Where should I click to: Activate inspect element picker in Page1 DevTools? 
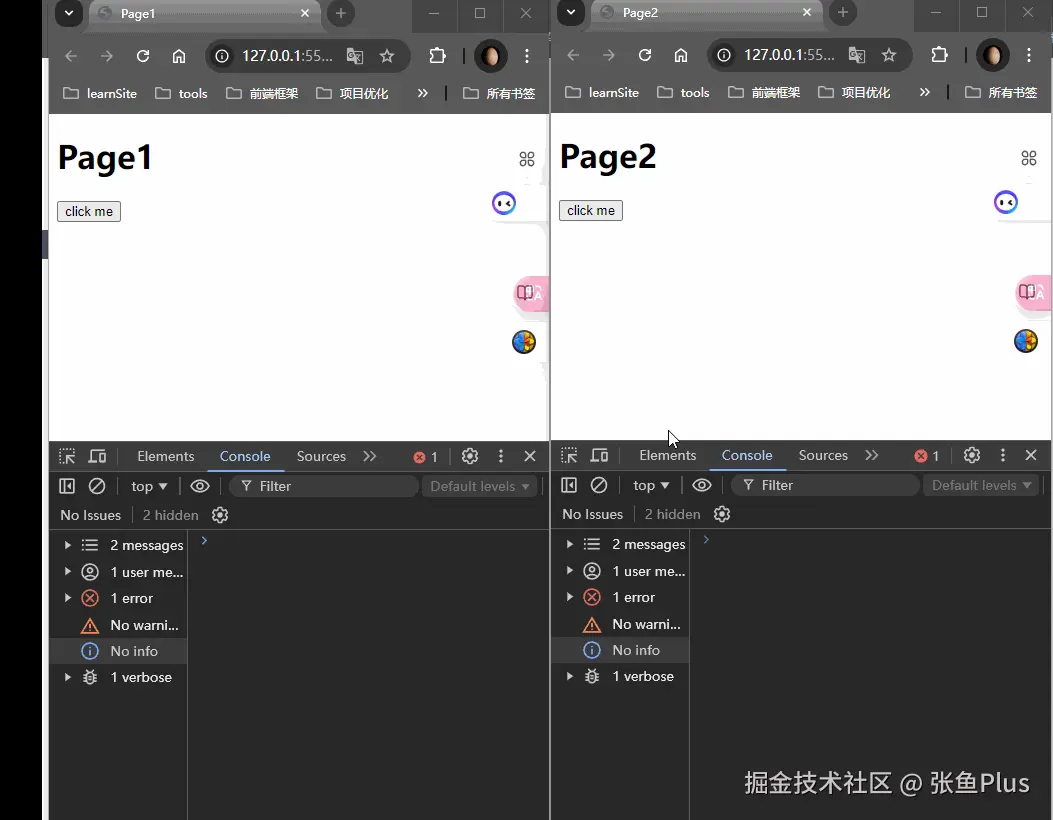[67, 457]
